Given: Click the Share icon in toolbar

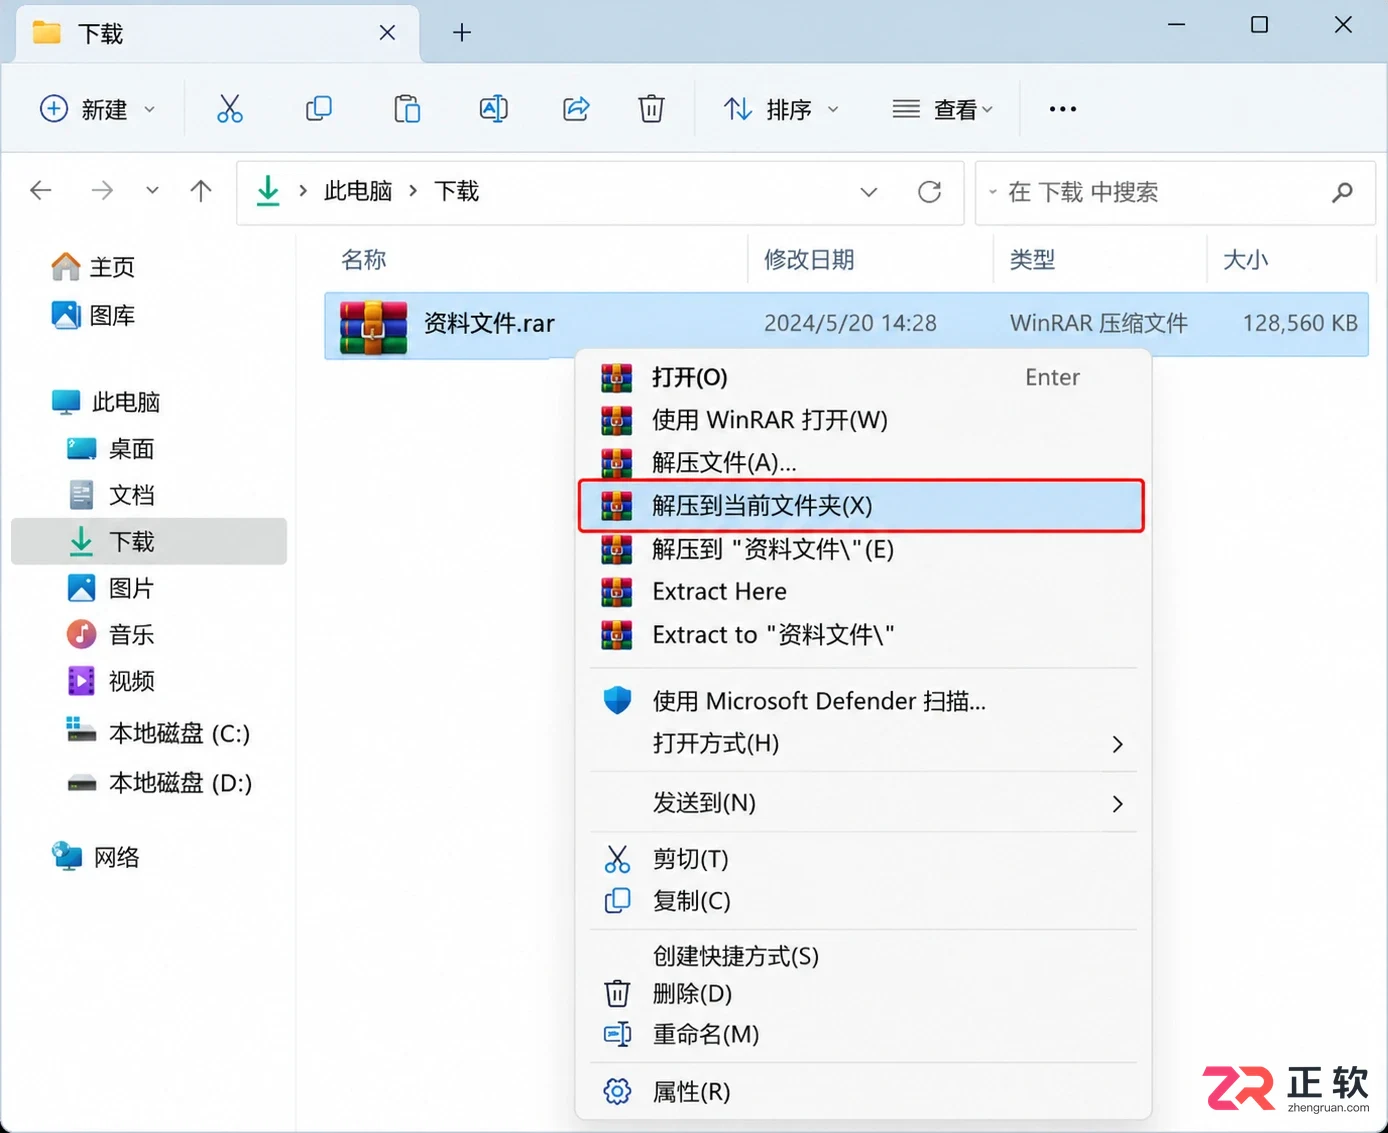Looking at the screenshot, I should point(576,109).
